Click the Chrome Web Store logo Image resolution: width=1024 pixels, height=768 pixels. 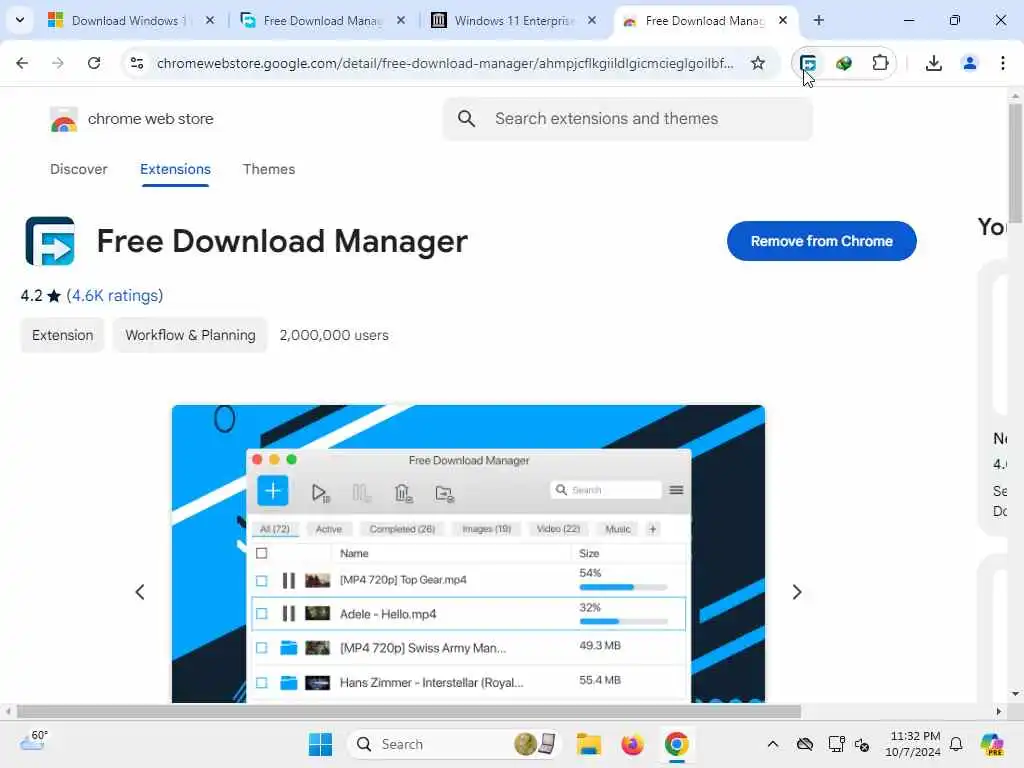[x=63, y=120]
